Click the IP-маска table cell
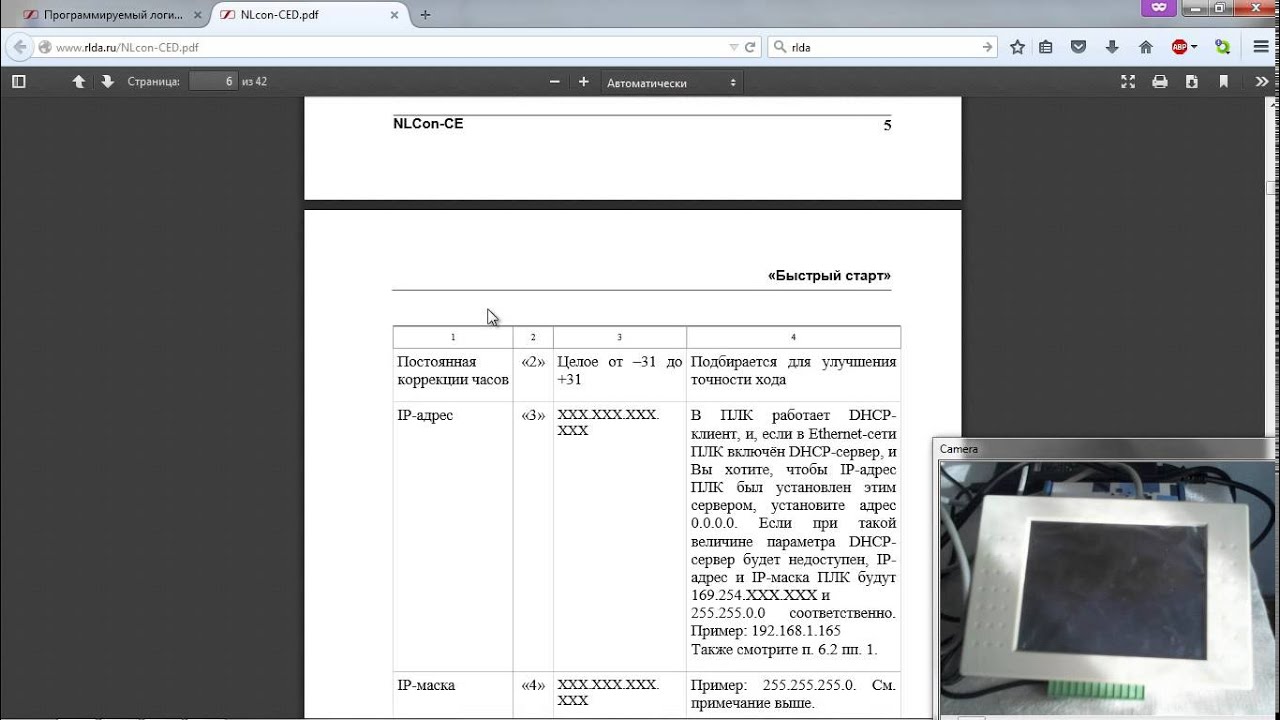The height and width of the screenshot is (720, 1280). pos(453,695)
